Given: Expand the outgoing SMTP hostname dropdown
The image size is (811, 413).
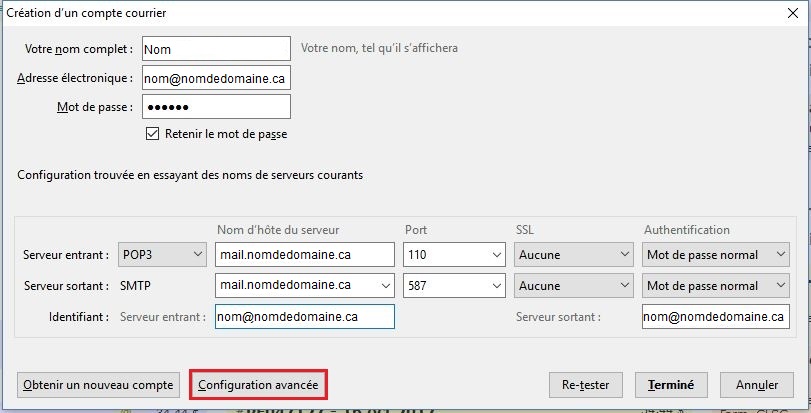Looking at the screenshot, I should point(385,286).
